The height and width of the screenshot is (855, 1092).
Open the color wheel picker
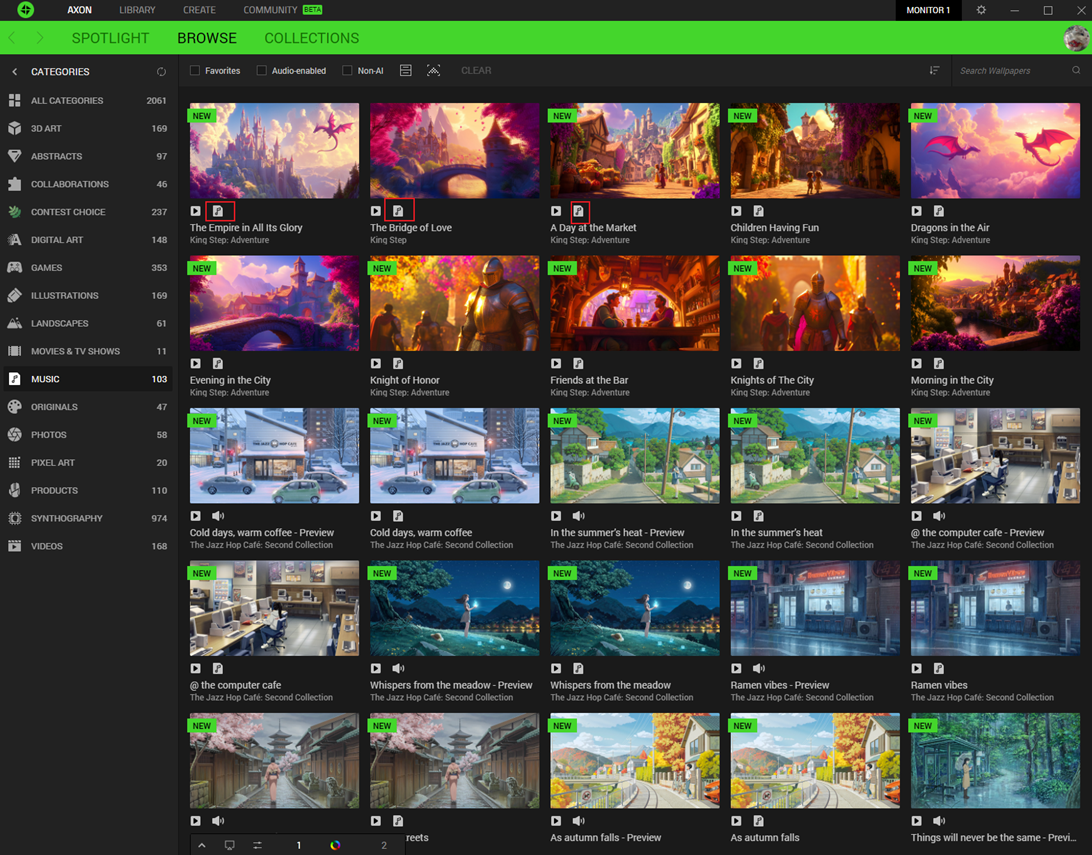tap(334, 845)
